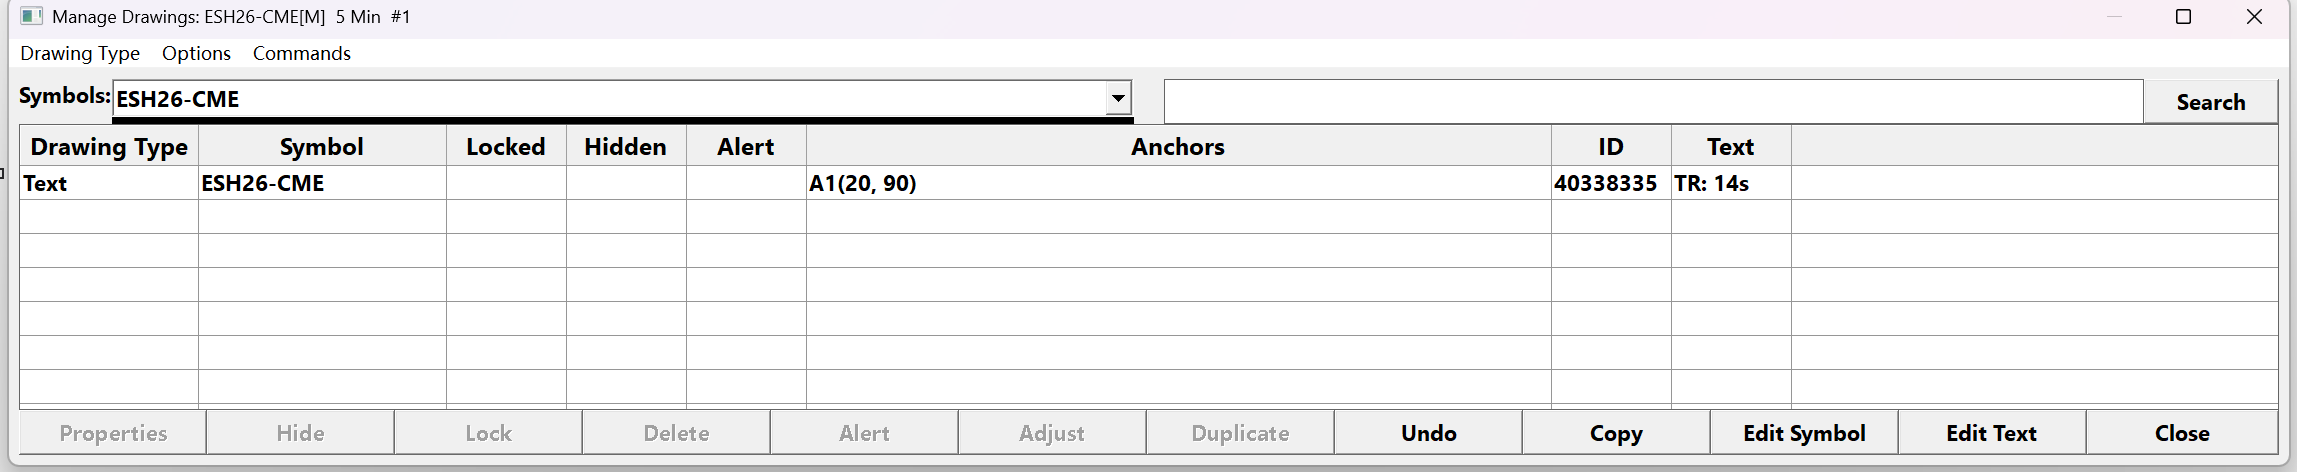
Task: Toggle the Alert cell of ESH26-CME row
Action: (x=746, y=184)
